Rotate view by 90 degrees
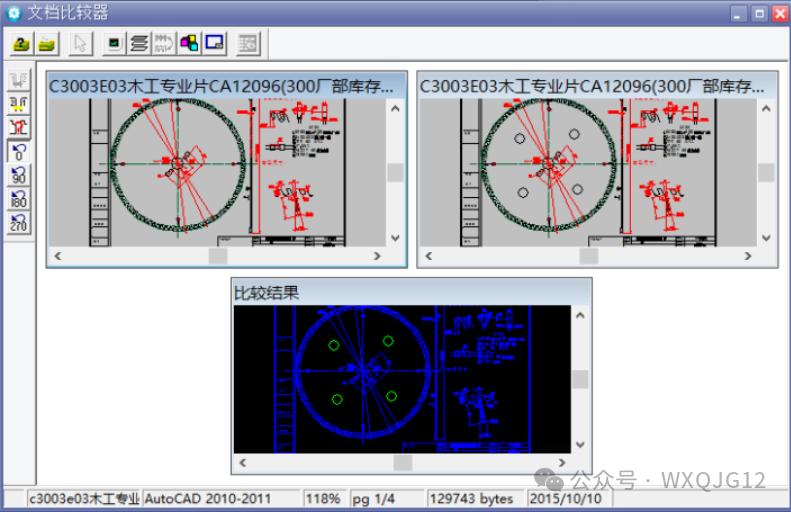Screen dimensions: 791x512 point(19,175)
